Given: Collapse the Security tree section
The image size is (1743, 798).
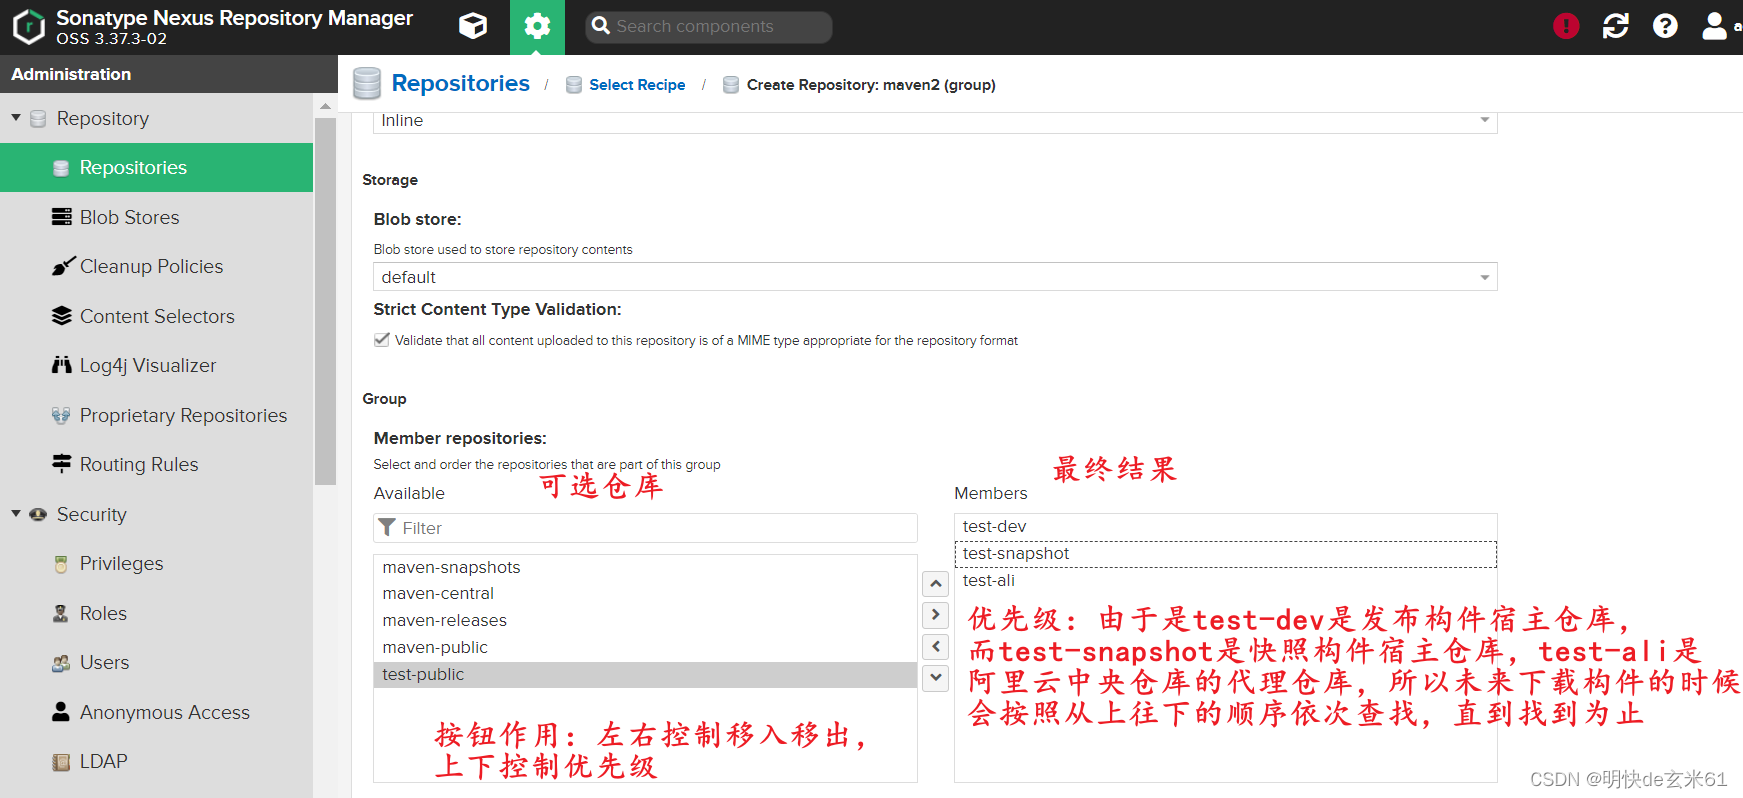Looking at the screenshot, I should [x=16, y=514].
